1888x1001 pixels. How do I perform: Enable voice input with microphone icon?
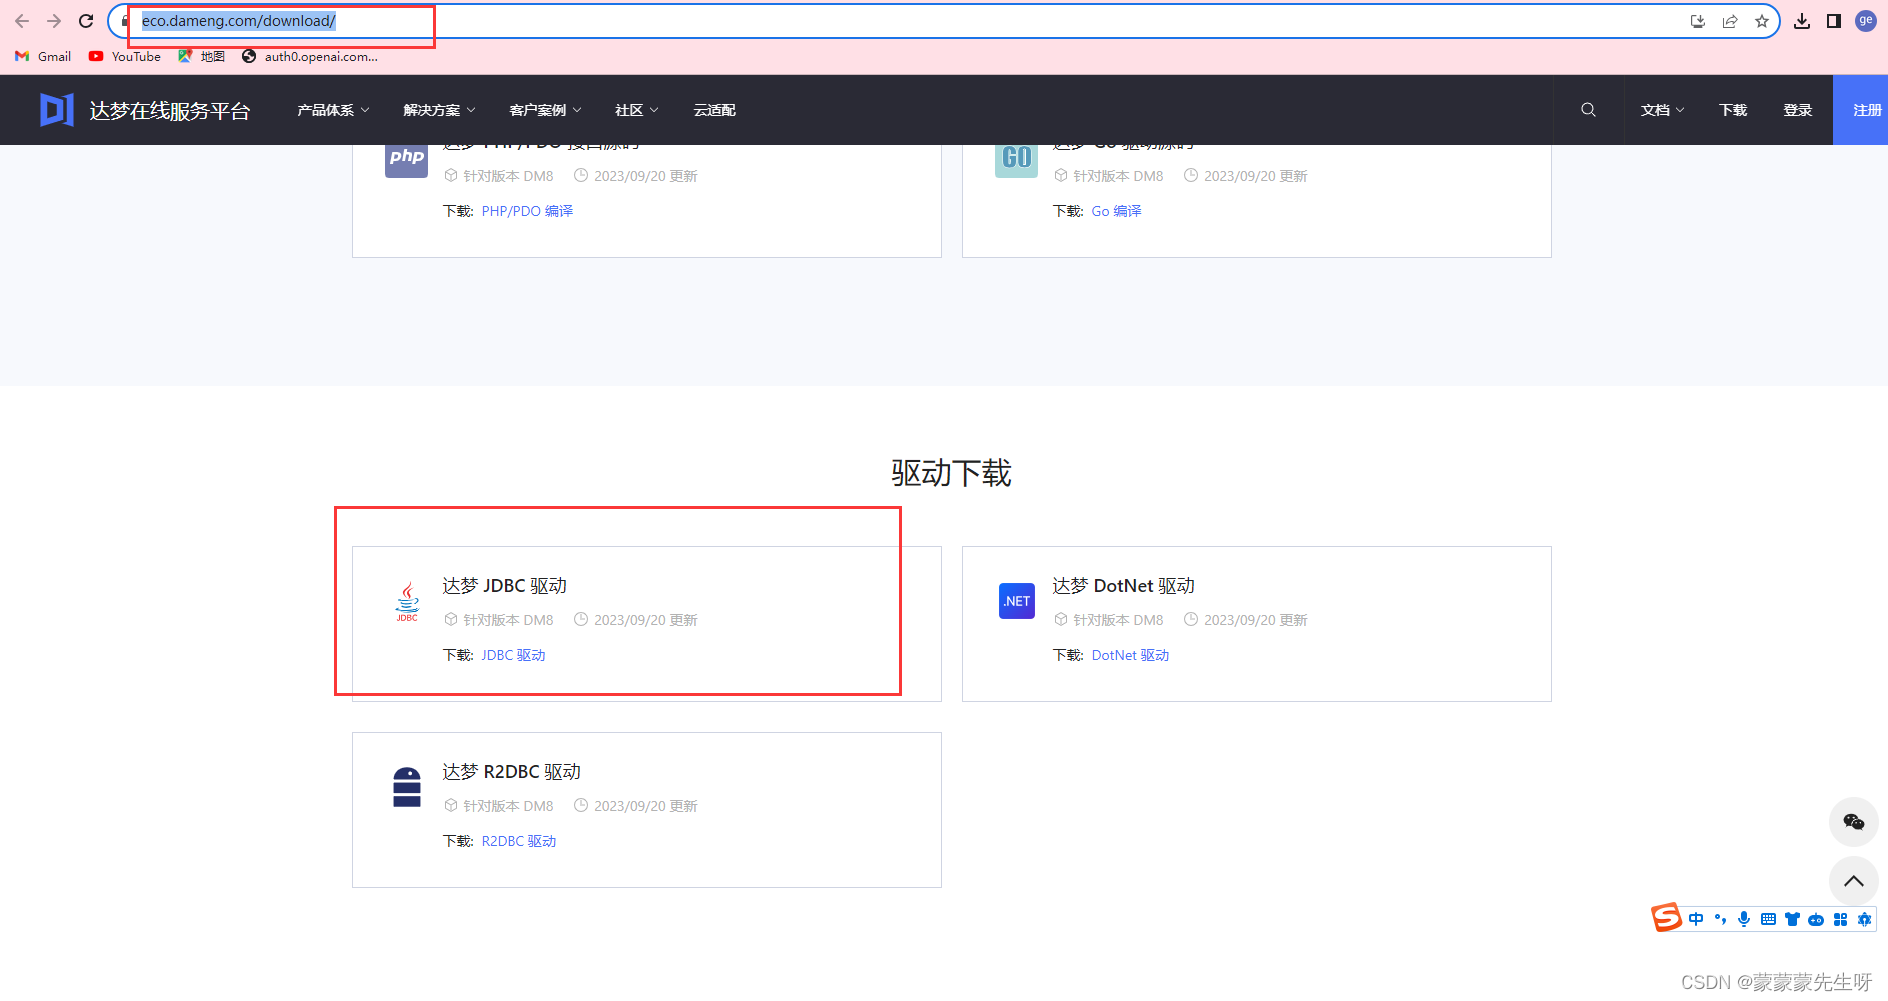(1744, 918)
